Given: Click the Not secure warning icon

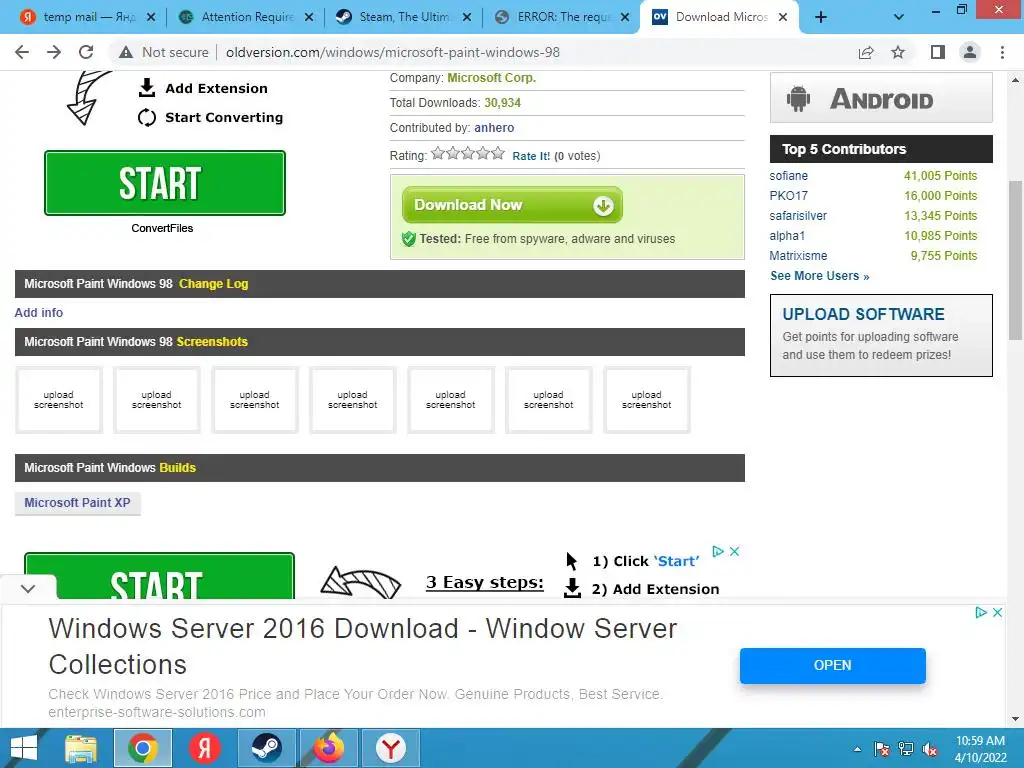Looking at the screenshot, I should tap(126, 52).
